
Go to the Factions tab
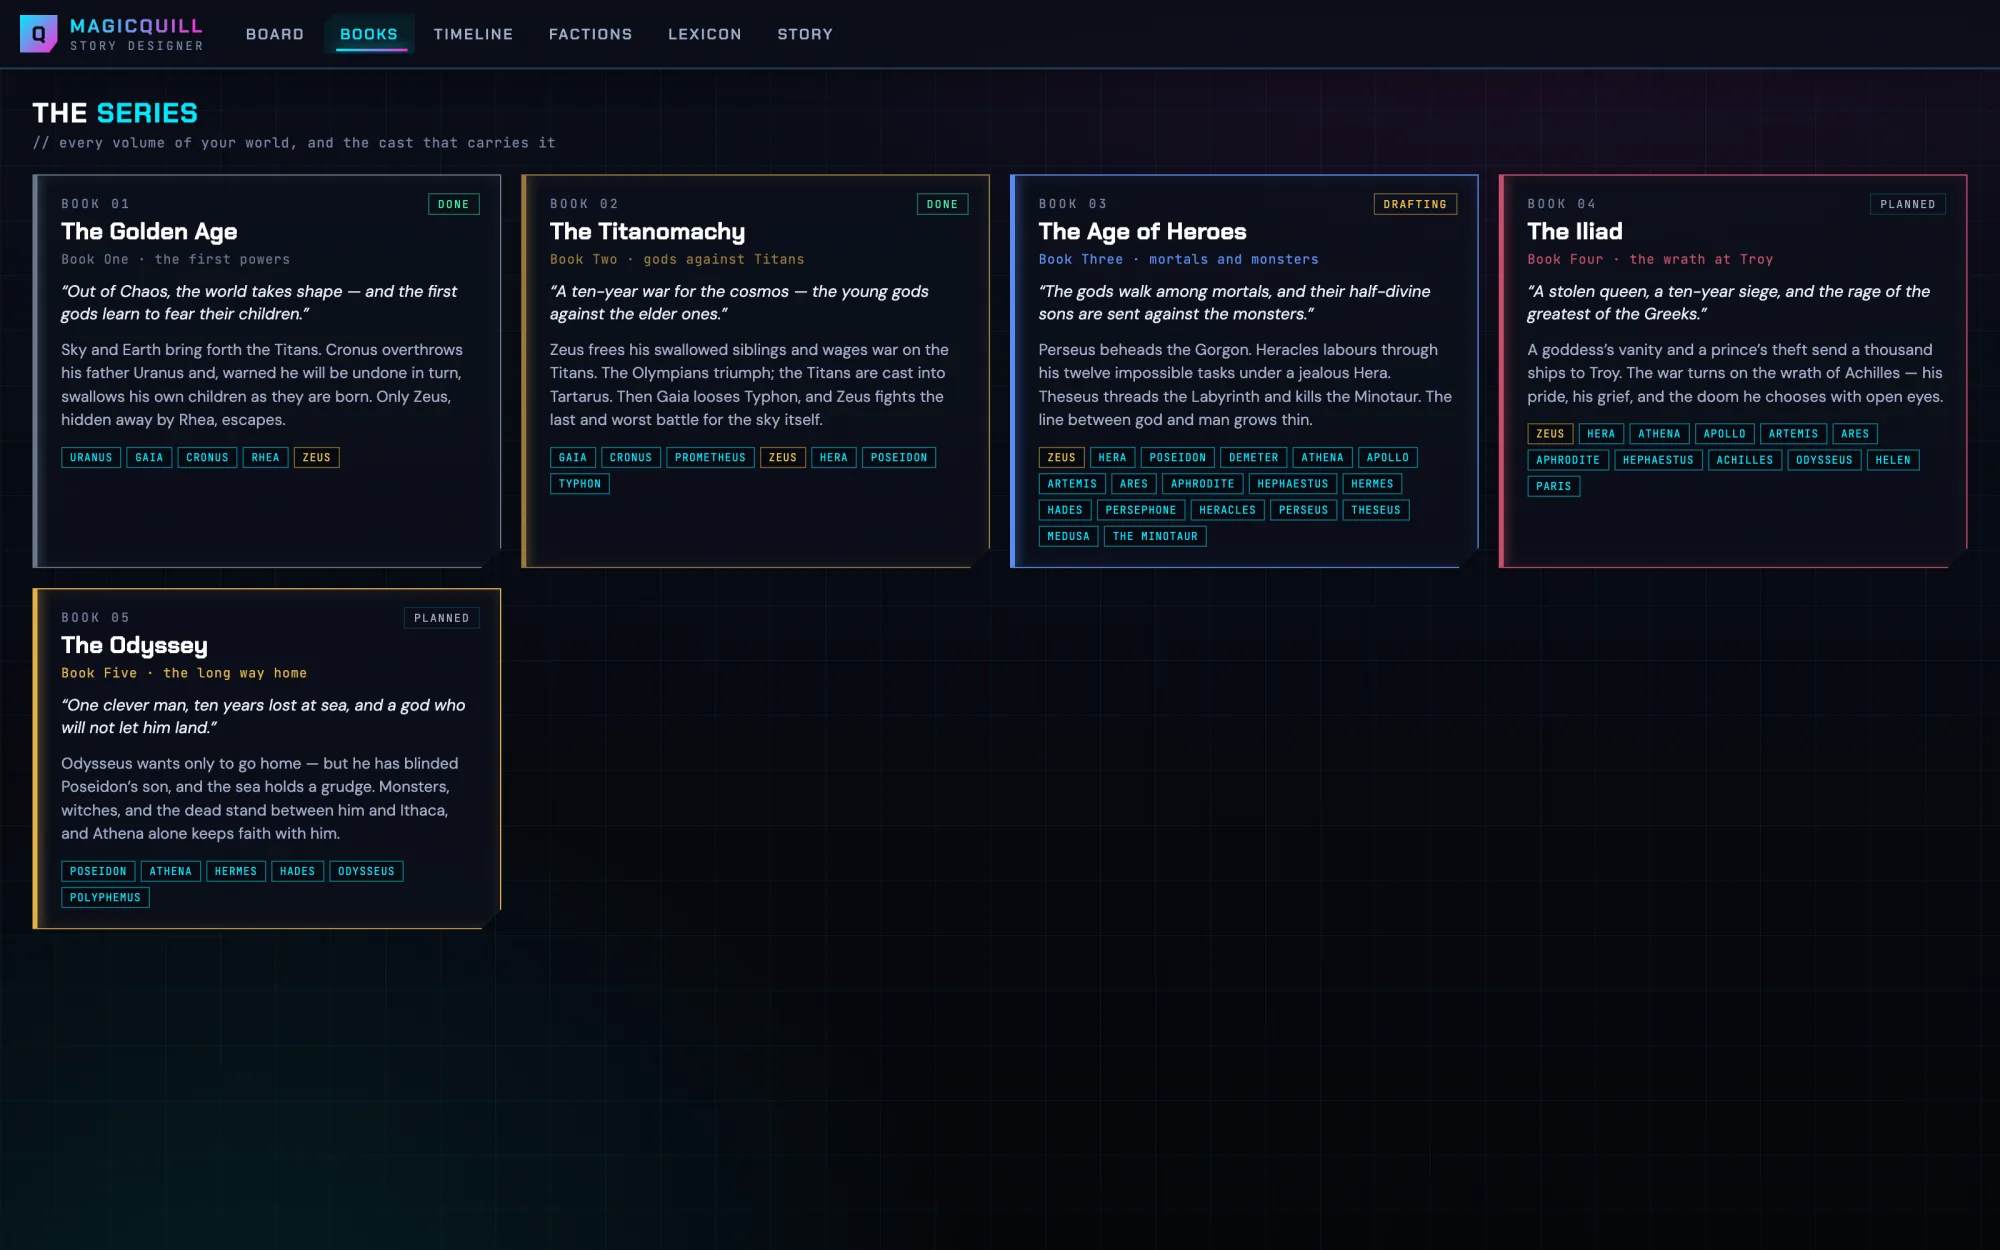[591, 34]
